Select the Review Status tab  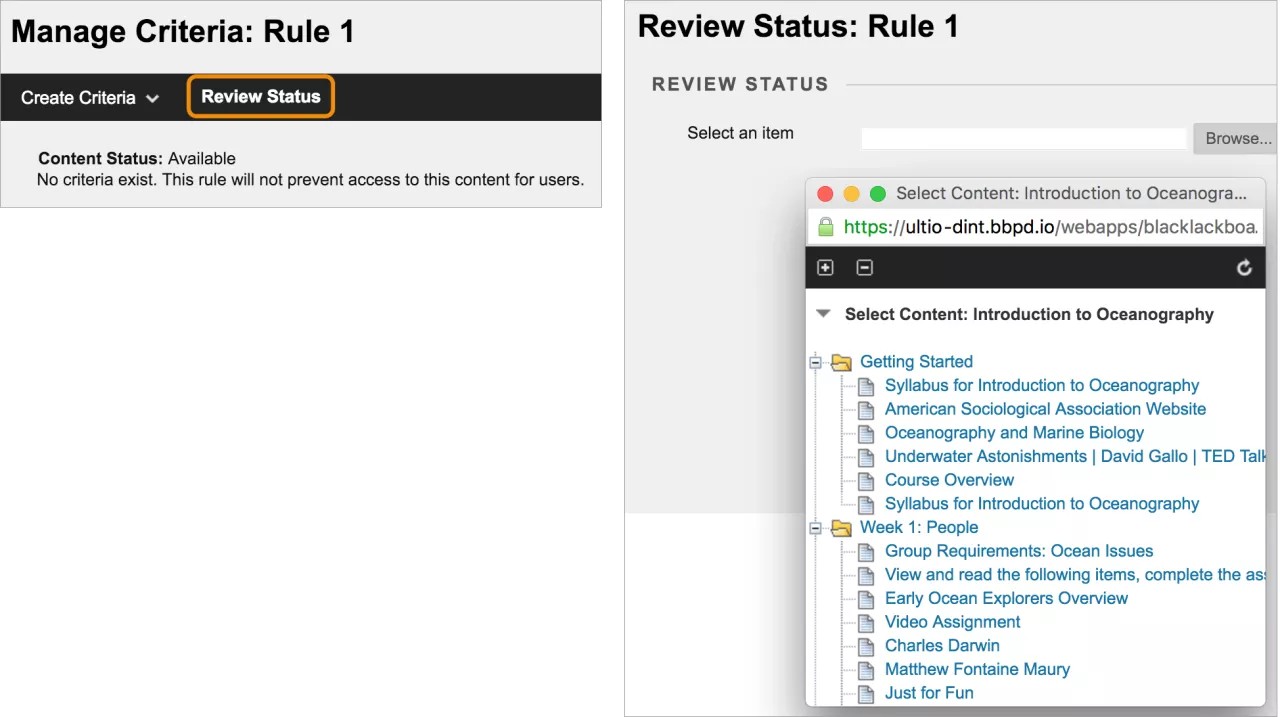[x=260, y=96]
